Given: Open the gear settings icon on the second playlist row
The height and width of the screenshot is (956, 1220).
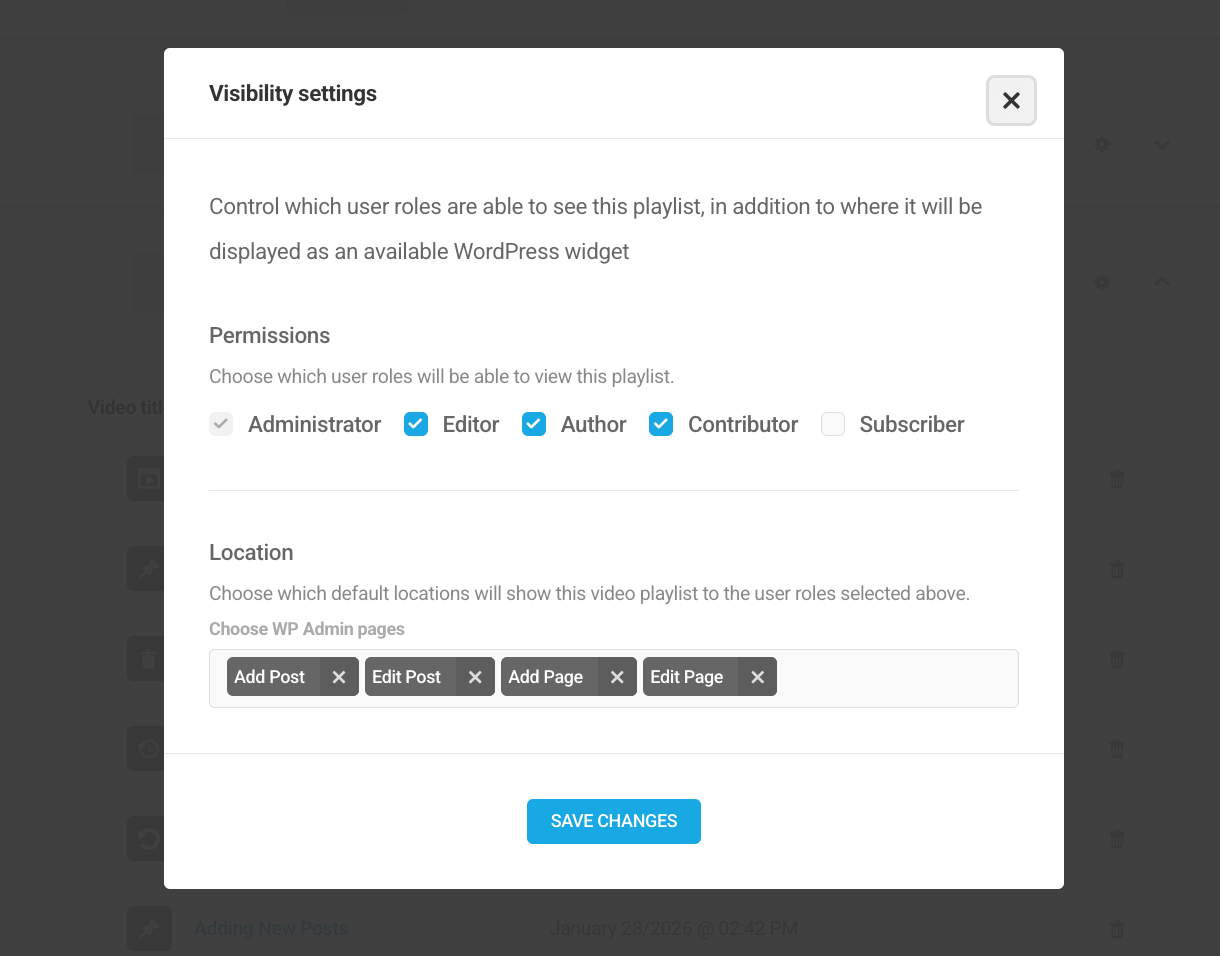Looking at the screenshot, I should [1101, 282].
